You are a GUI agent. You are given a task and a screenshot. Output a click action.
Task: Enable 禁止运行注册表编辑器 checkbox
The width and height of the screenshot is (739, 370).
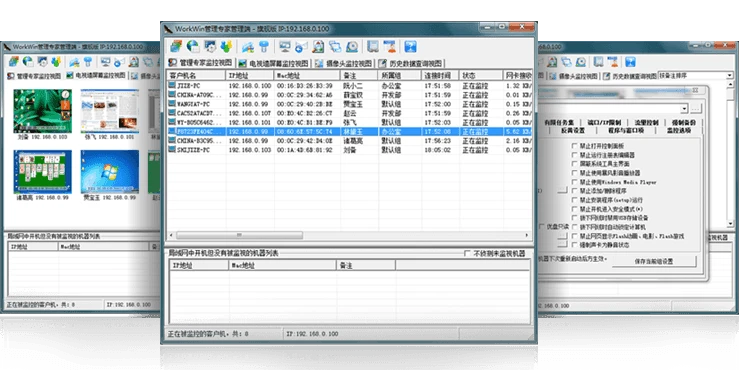[x=575, y=155]
